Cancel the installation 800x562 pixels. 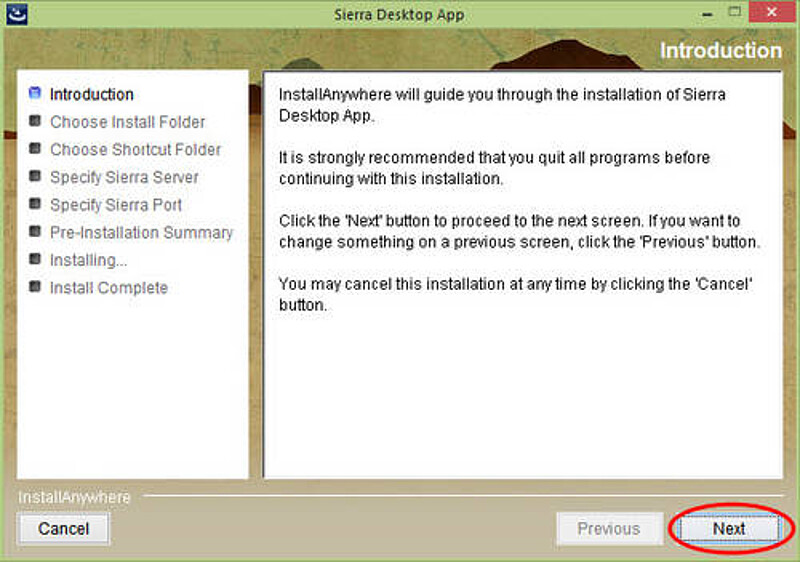64,529
